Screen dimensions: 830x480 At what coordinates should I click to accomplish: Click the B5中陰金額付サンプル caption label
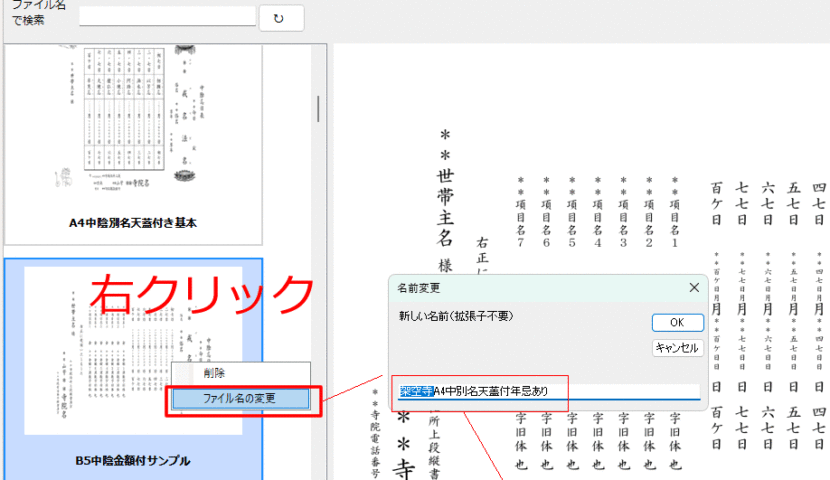coord(133,460)
